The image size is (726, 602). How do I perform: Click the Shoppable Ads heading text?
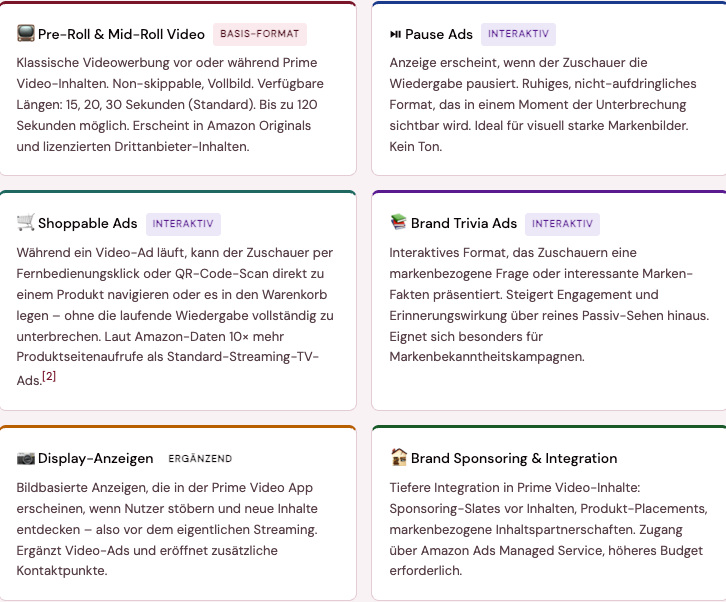click(88, 223)
